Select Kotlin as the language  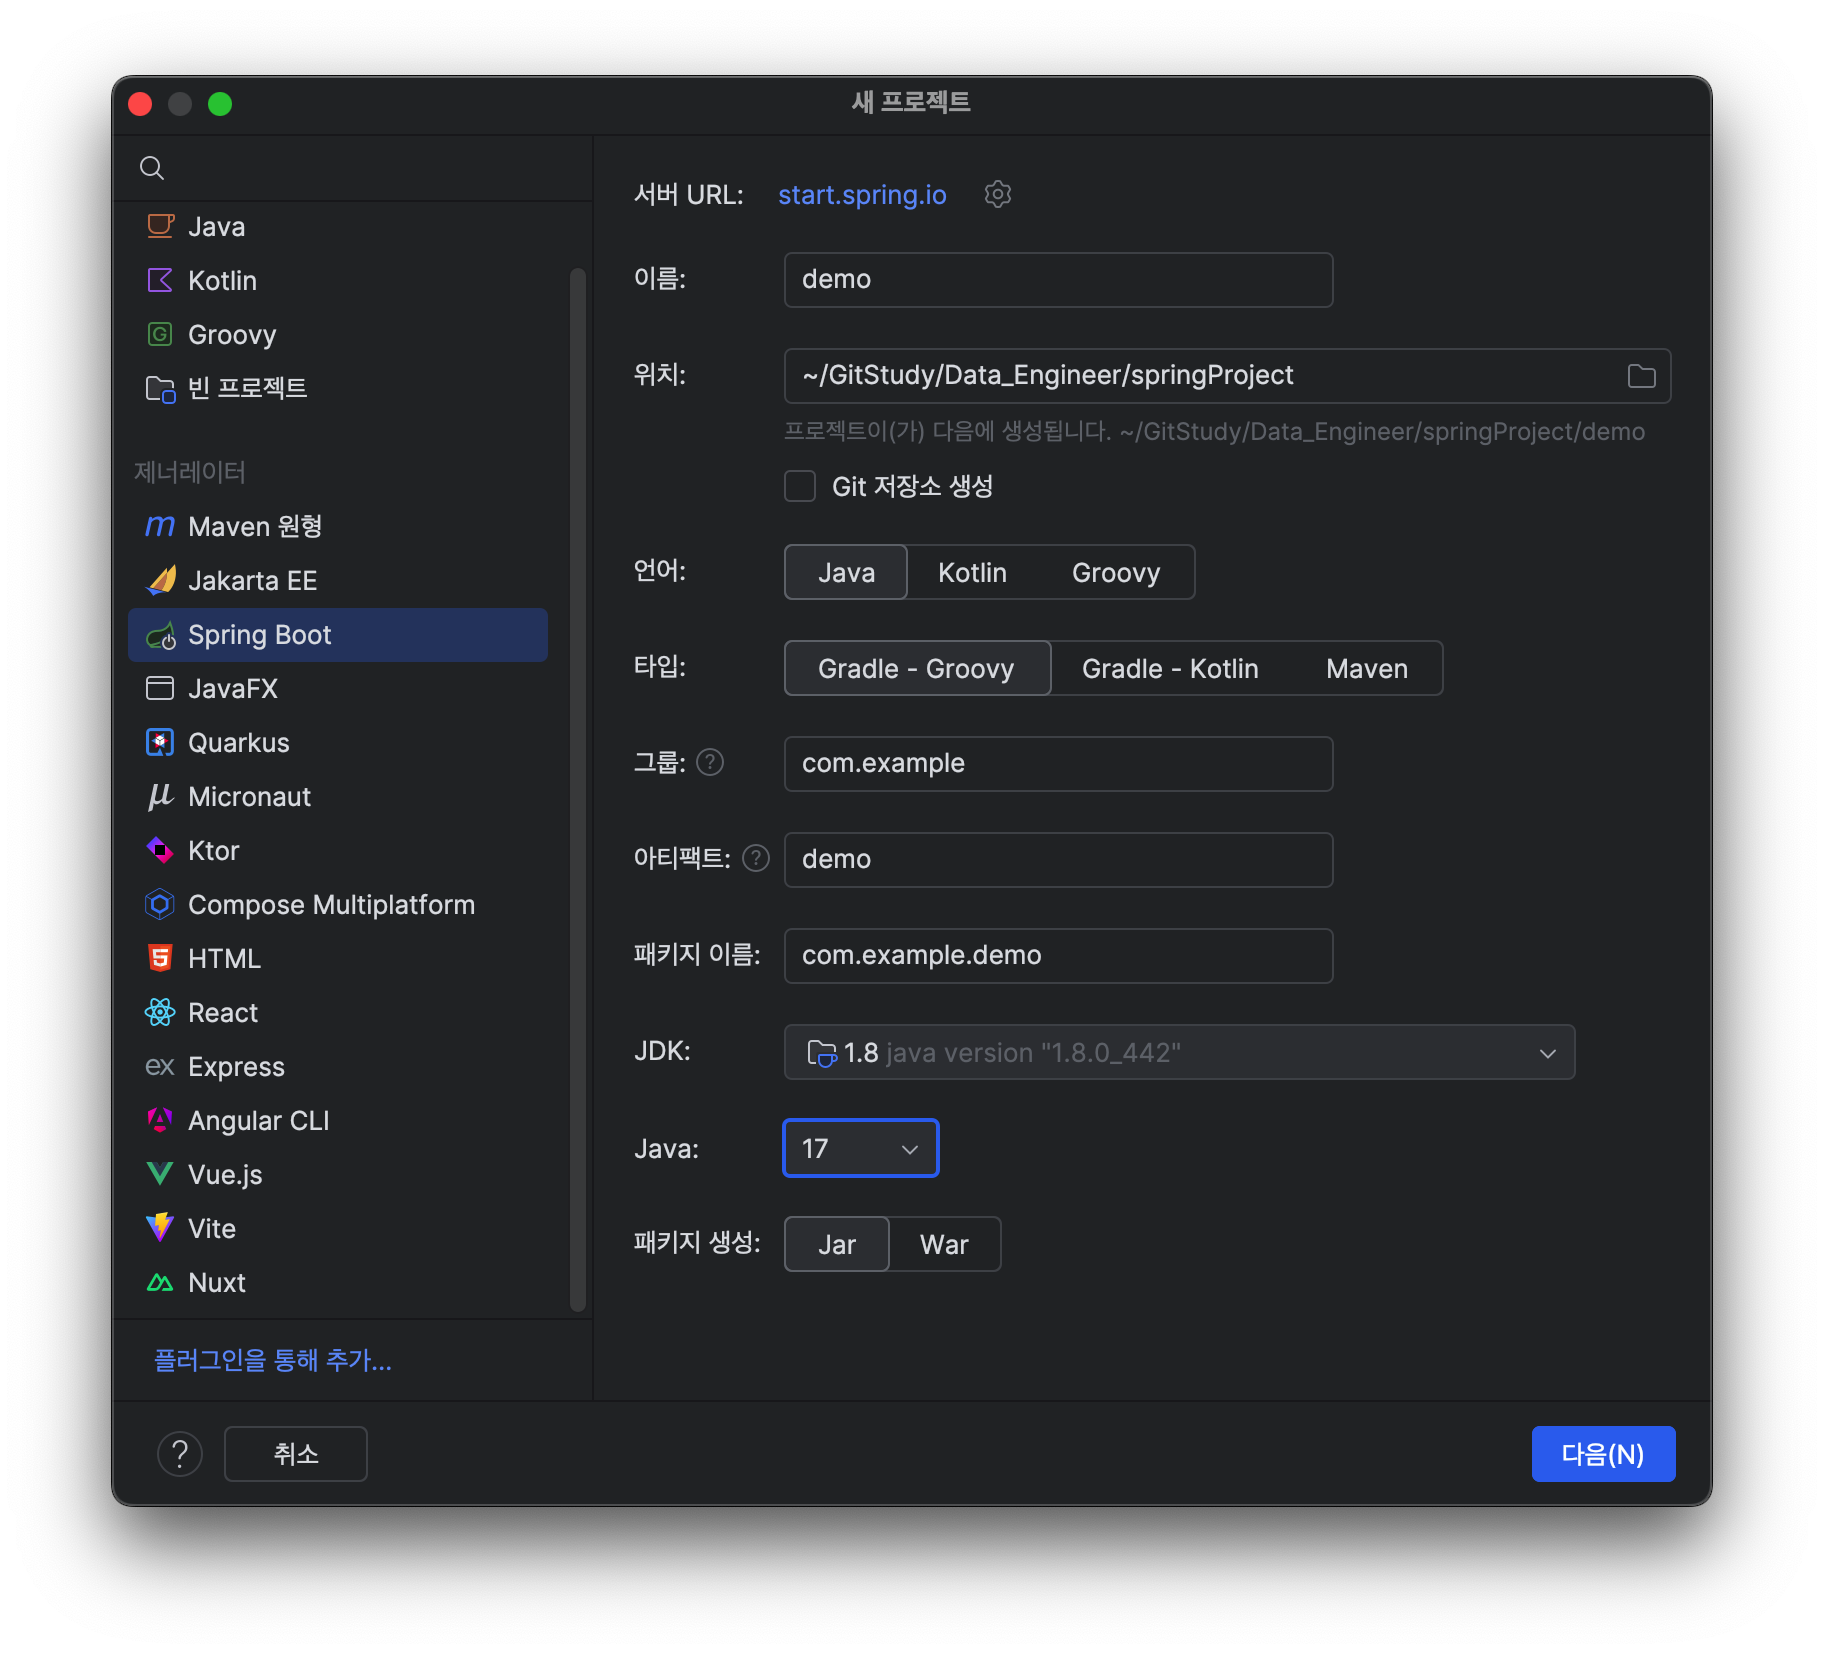click(x=972, y=572)
